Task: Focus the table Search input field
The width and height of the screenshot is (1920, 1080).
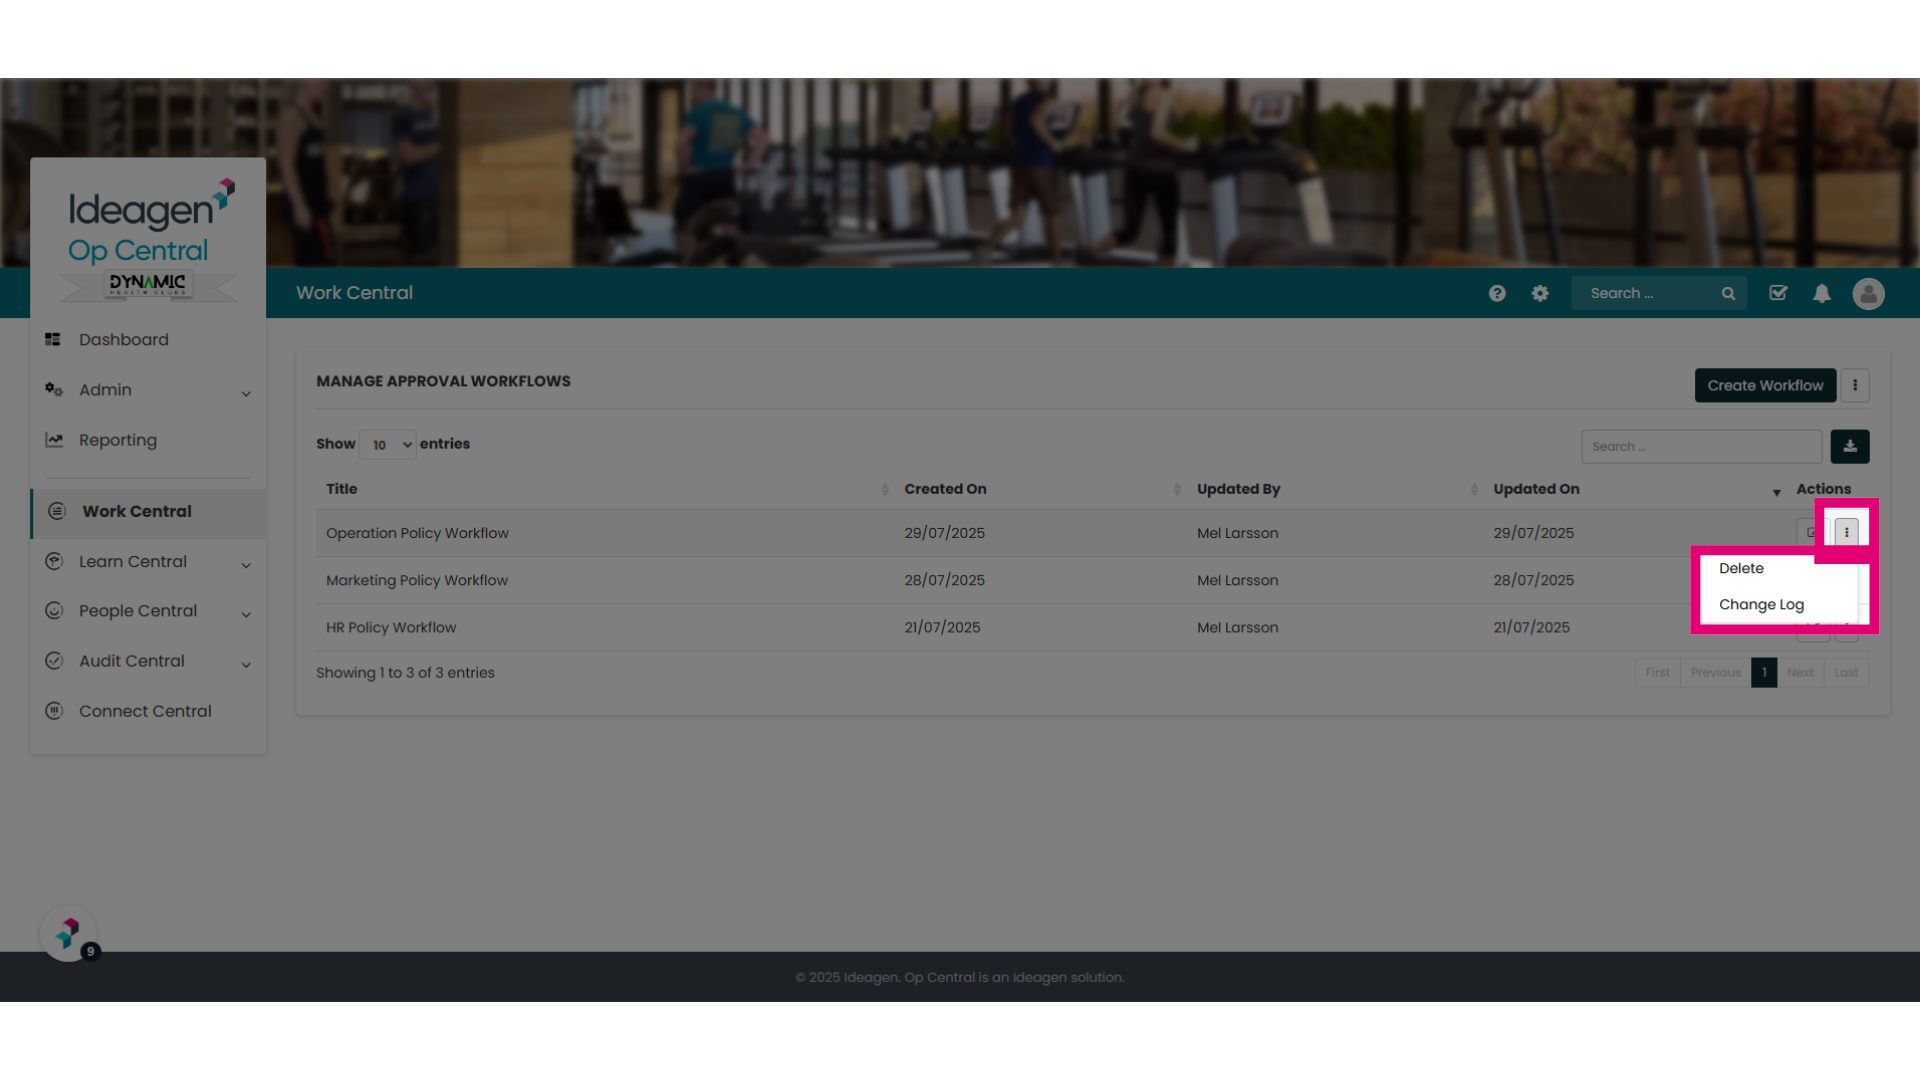Action: click(1701, 446)
